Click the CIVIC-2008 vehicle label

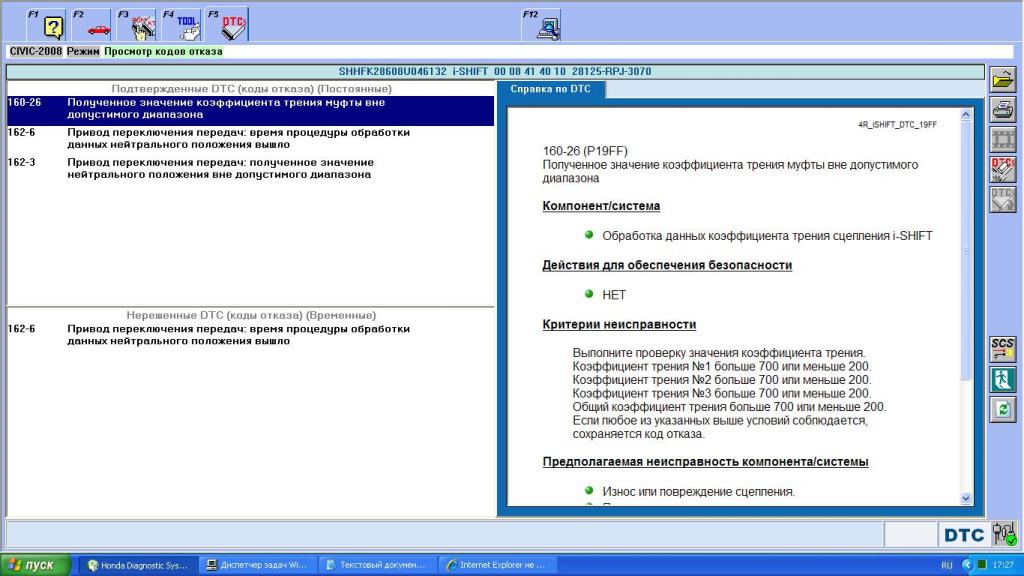tap(35, 52)
